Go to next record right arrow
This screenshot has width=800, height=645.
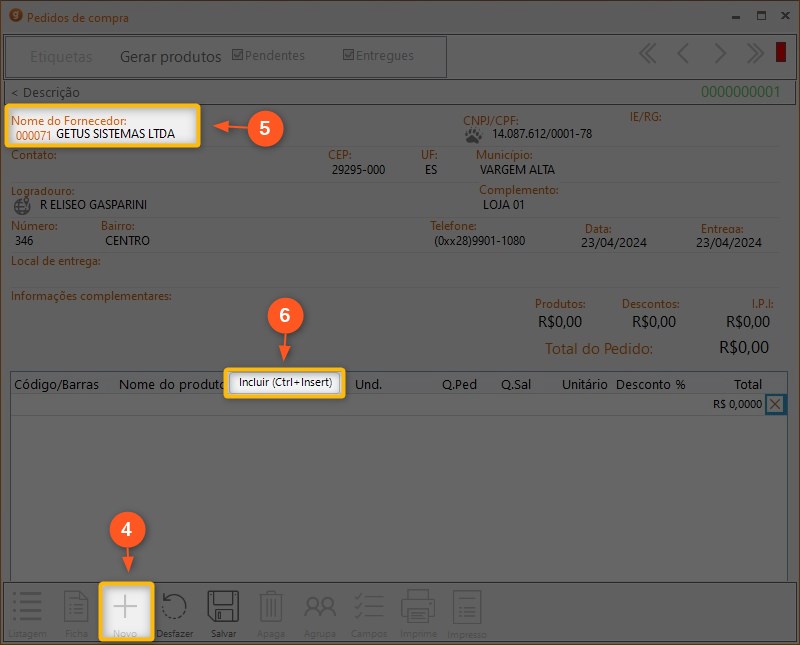click(719, 54)
